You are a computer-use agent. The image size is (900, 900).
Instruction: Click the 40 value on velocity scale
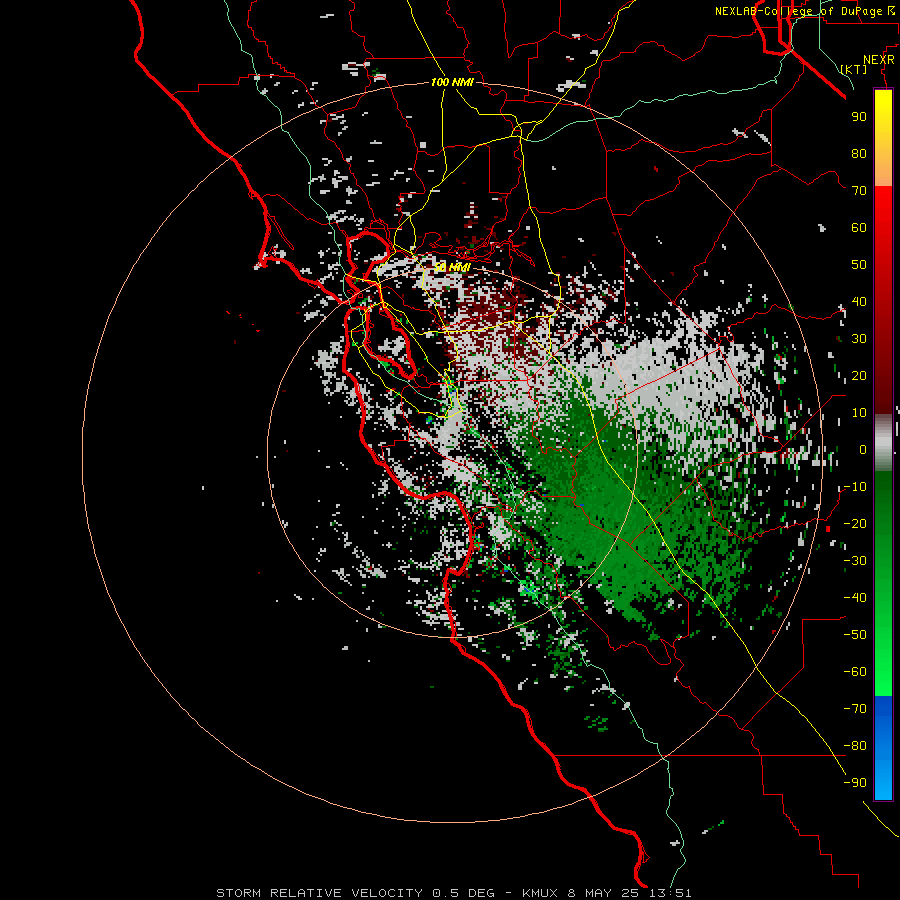[859, 301]
